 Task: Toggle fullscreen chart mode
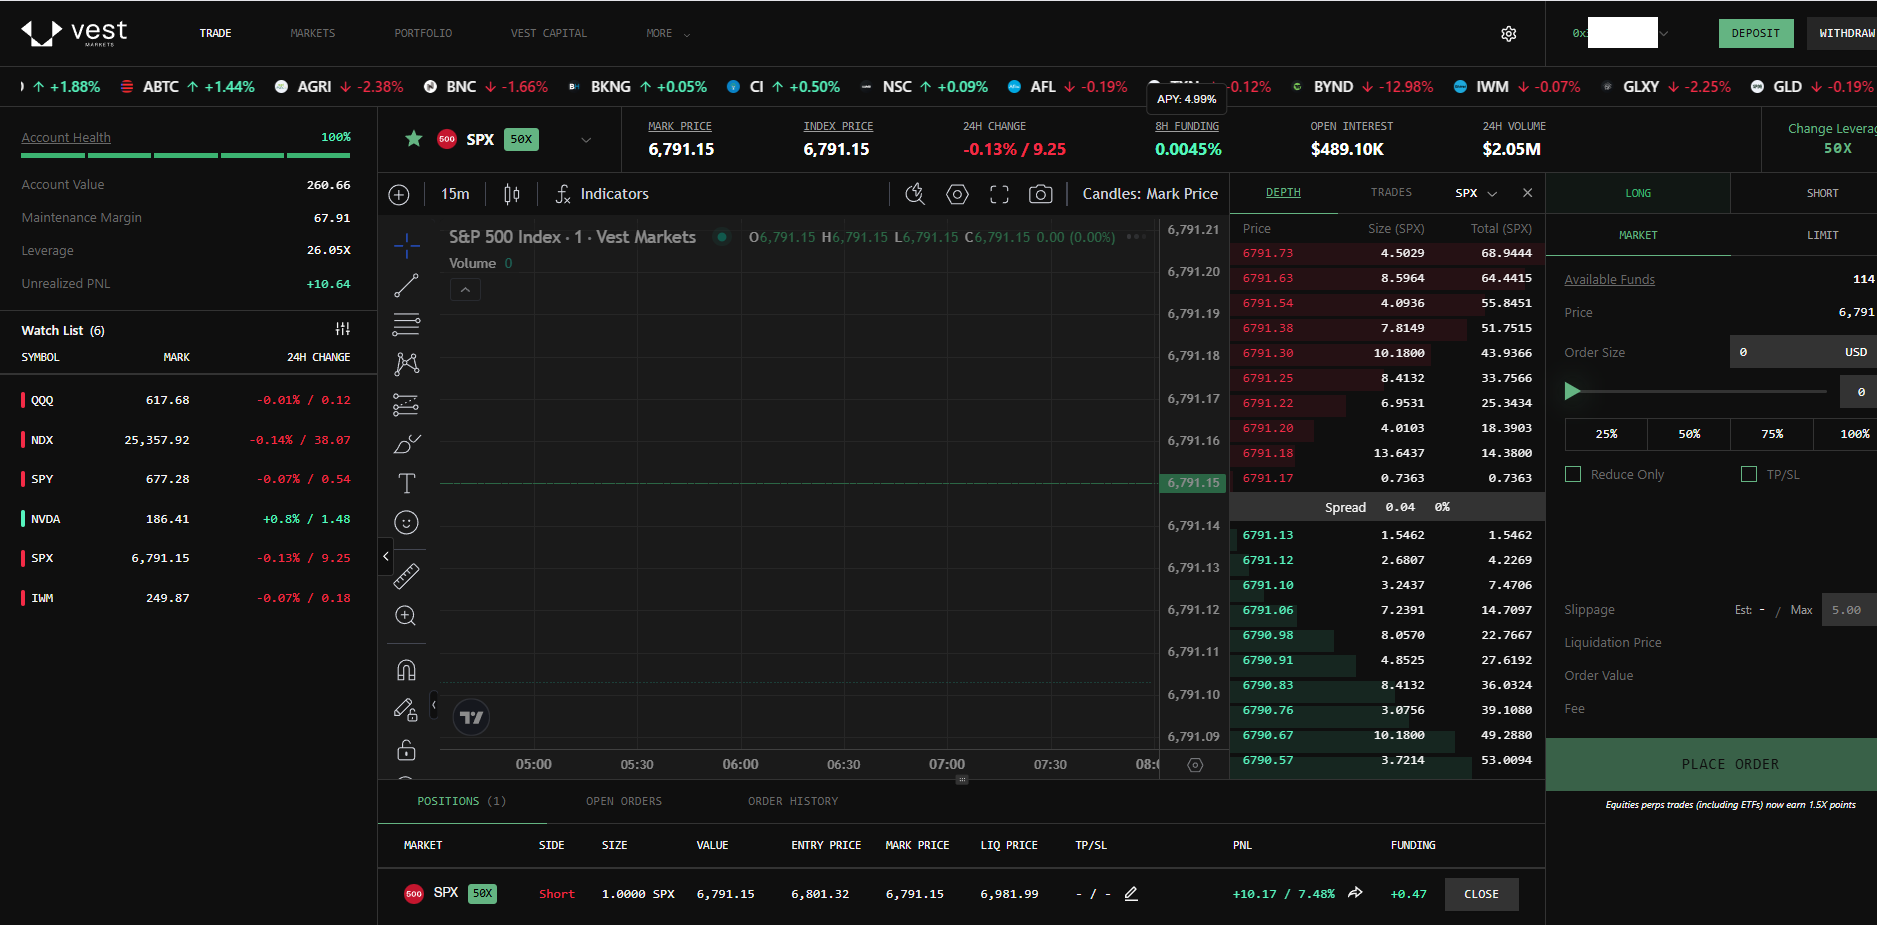coord(999,194)
